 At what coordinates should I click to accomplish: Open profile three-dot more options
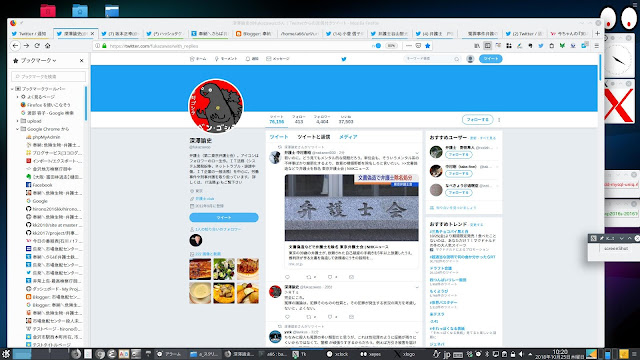tap(499, 120)
